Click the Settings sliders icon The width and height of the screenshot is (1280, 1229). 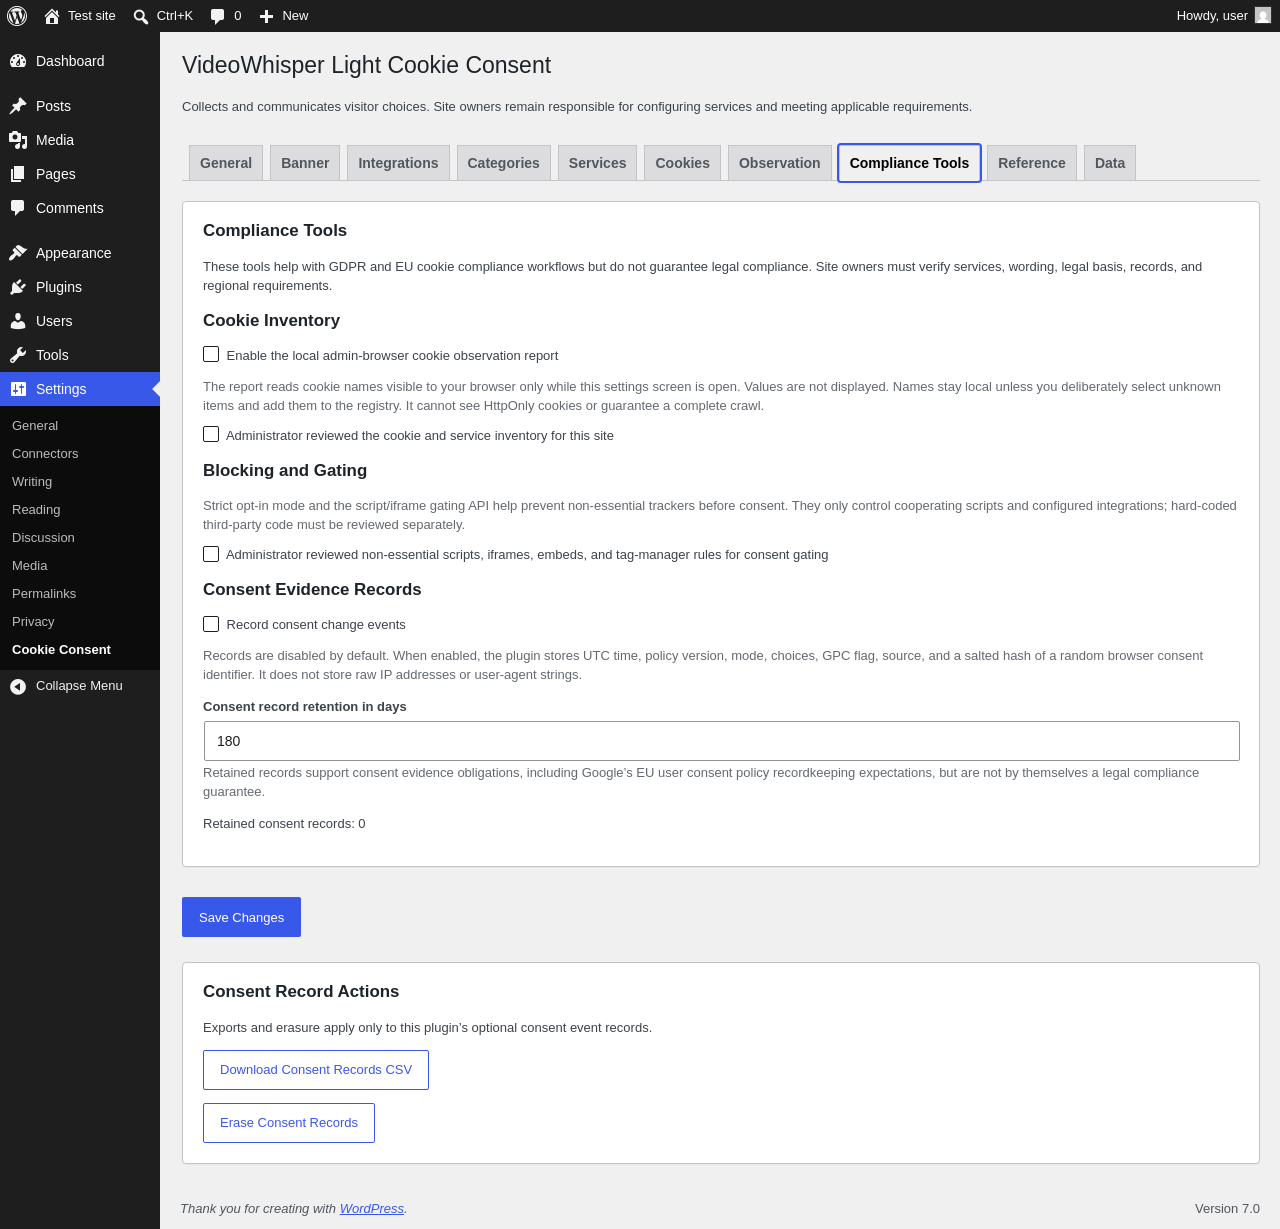pos(18,389)
